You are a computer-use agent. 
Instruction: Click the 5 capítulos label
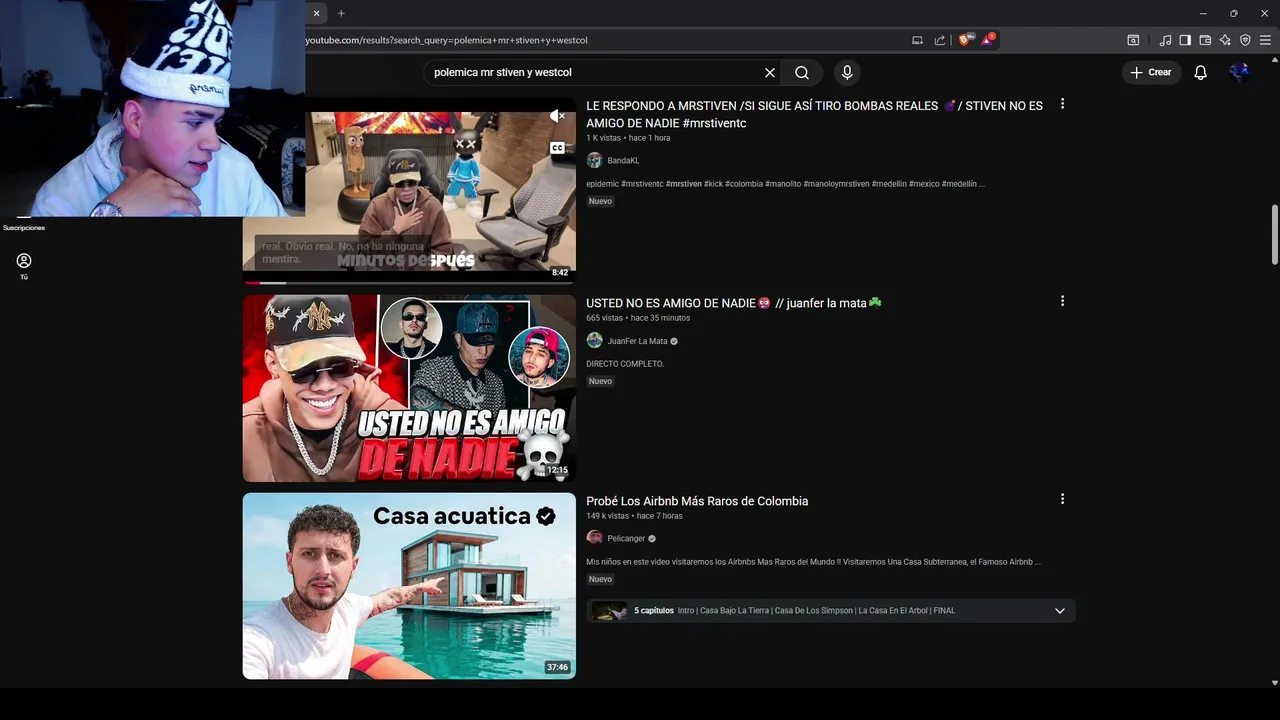(x=654, y=611)
